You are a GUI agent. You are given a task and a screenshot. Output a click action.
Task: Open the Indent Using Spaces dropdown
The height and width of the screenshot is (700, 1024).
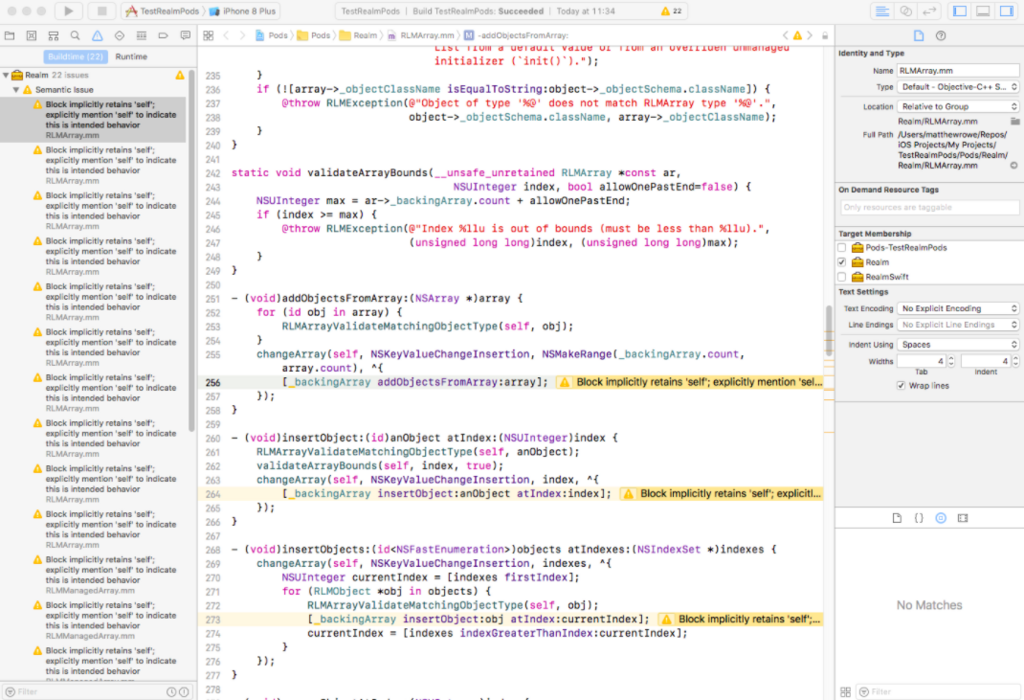[x=958, y=344]
